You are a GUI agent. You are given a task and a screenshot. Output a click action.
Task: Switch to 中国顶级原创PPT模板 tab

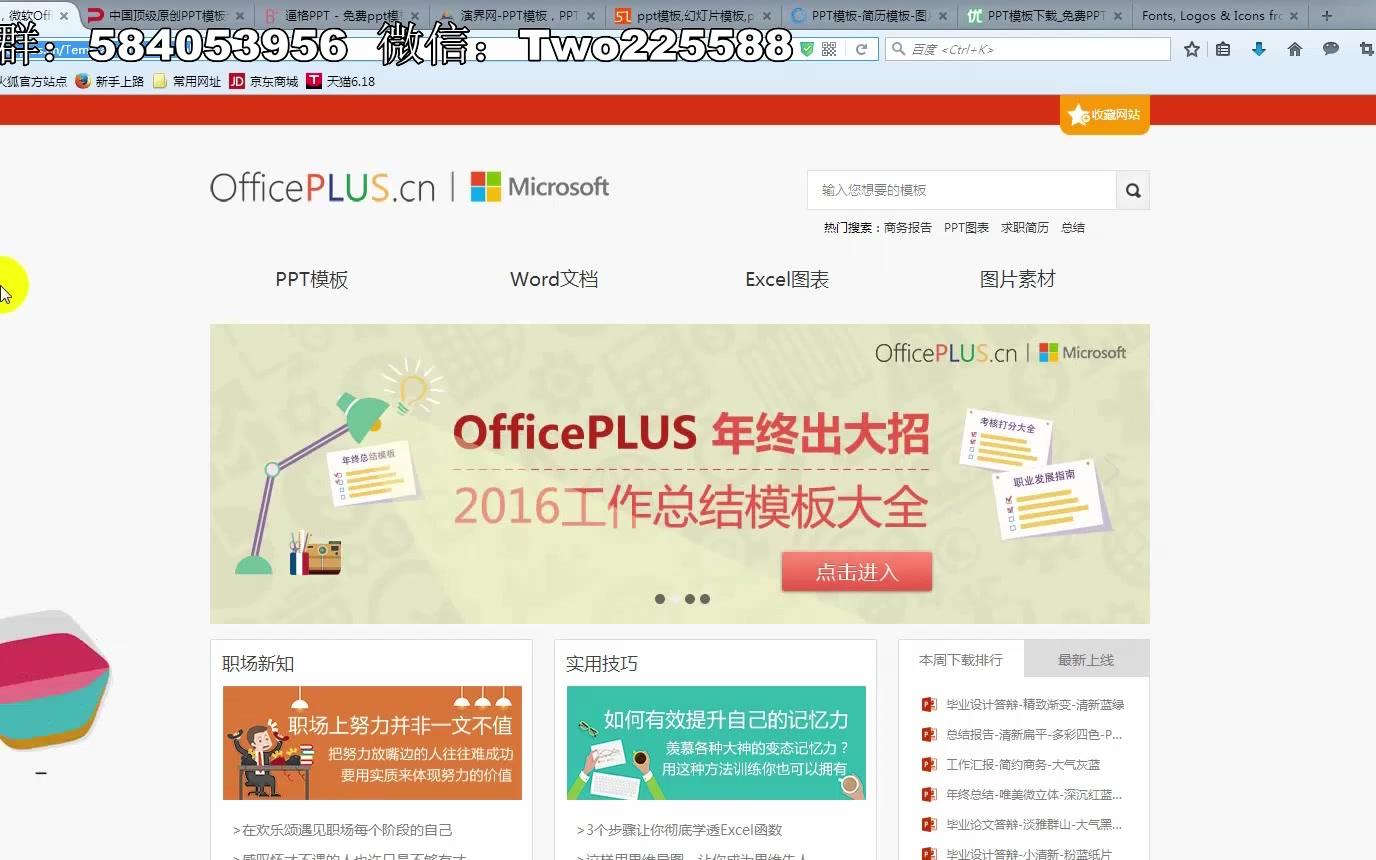tap(167, 15)
